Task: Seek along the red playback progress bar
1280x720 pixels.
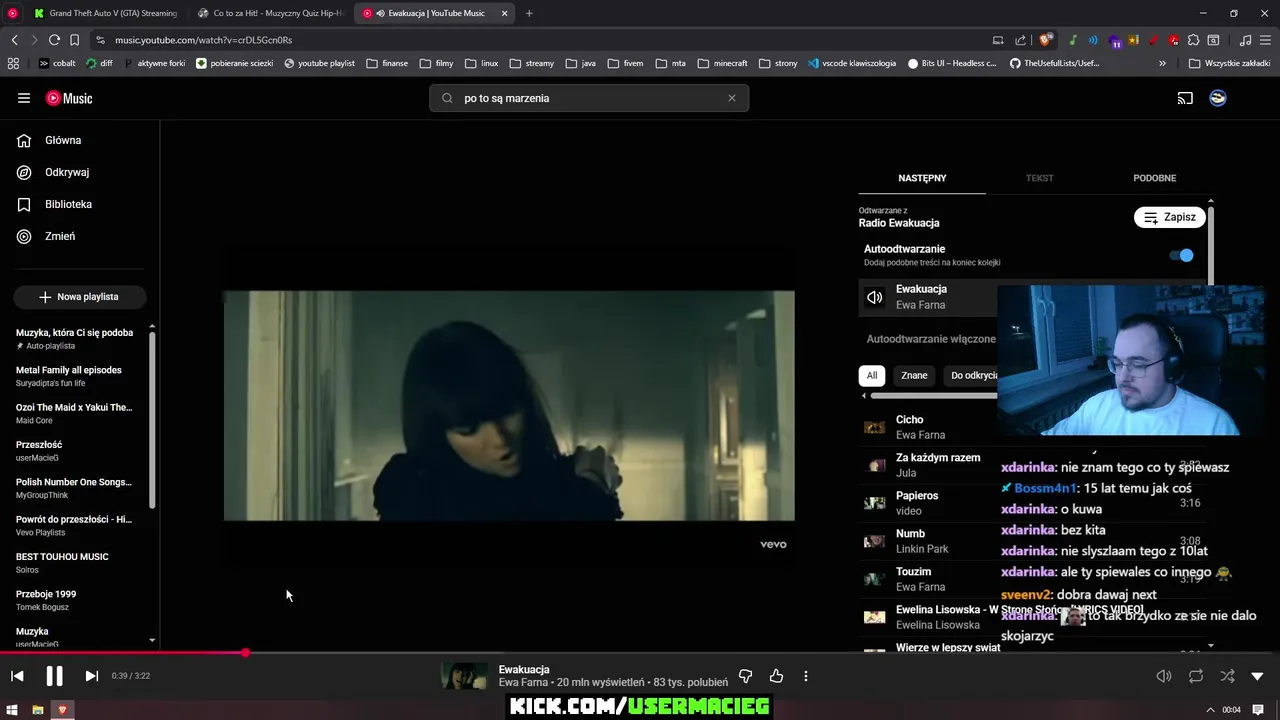Action: 640,653
